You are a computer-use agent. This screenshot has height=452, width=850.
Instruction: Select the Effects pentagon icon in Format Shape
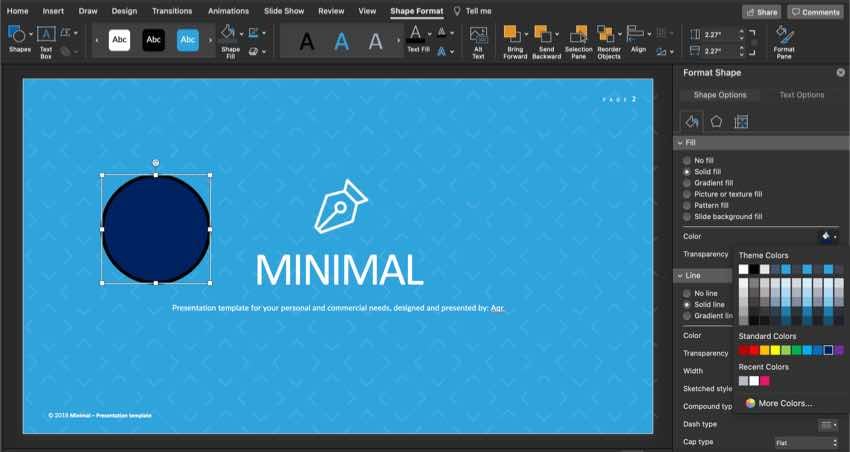point(716,122)
